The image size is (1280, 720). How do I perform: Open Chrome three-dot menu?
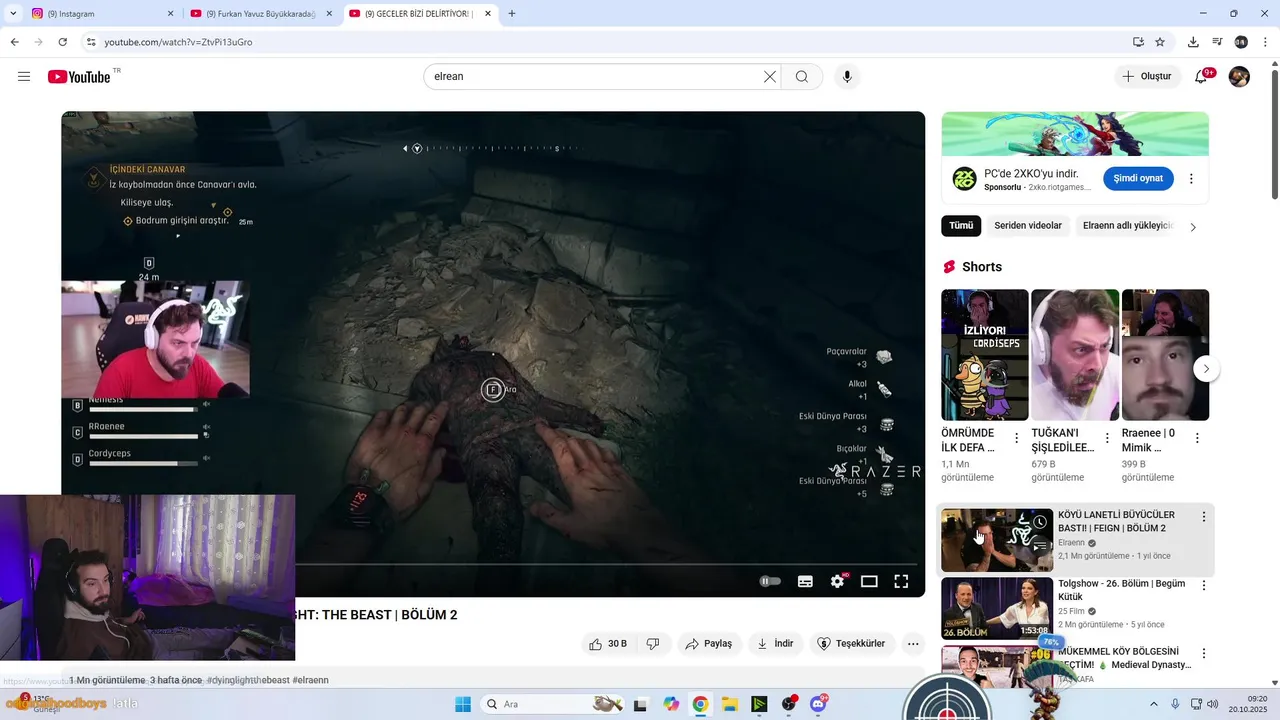[1265, 42]
